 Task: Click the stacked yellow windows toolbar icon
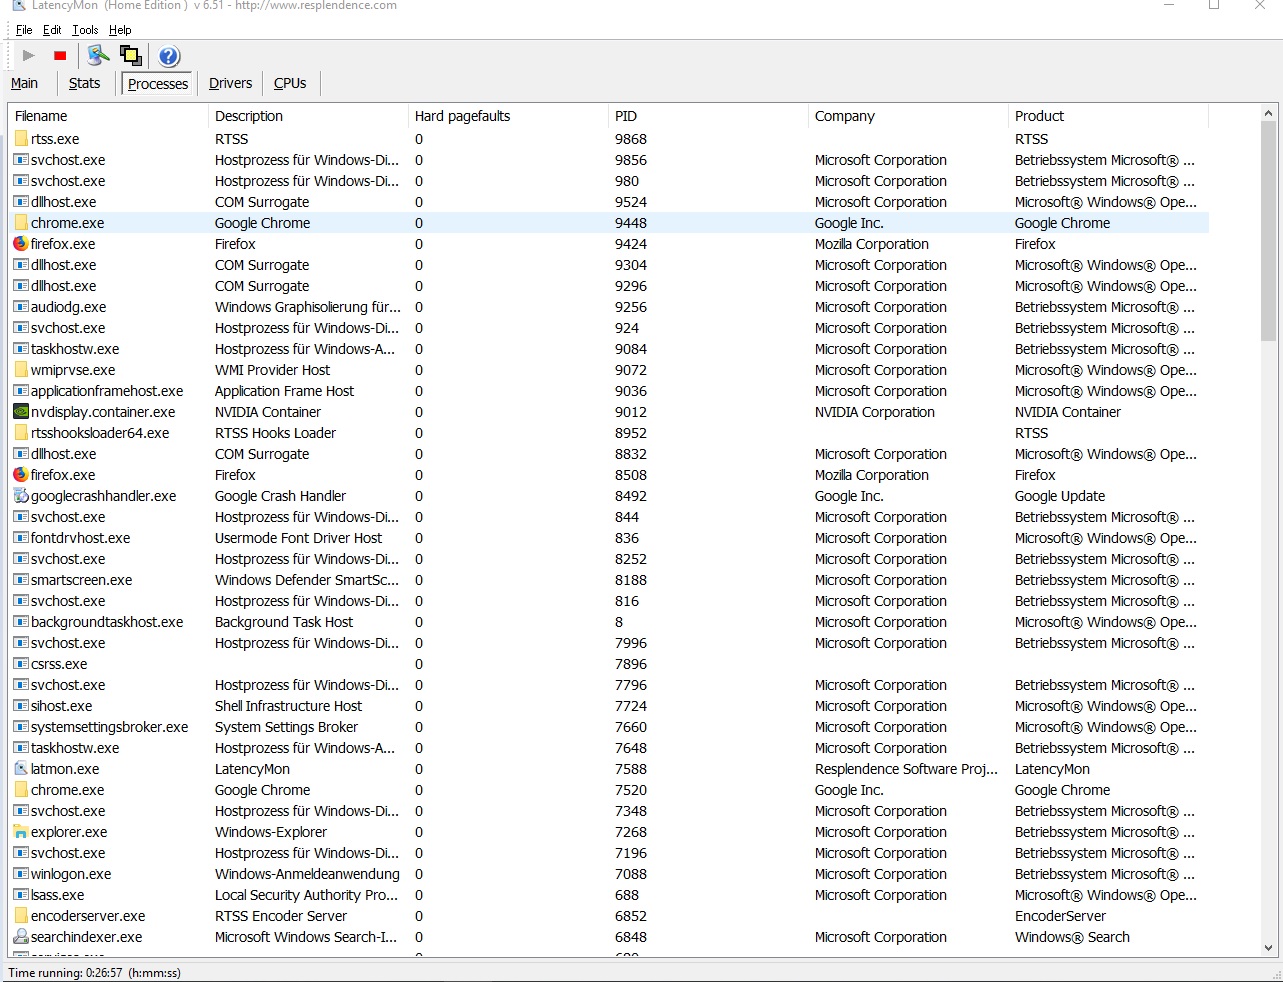click(x=131, y=56)
